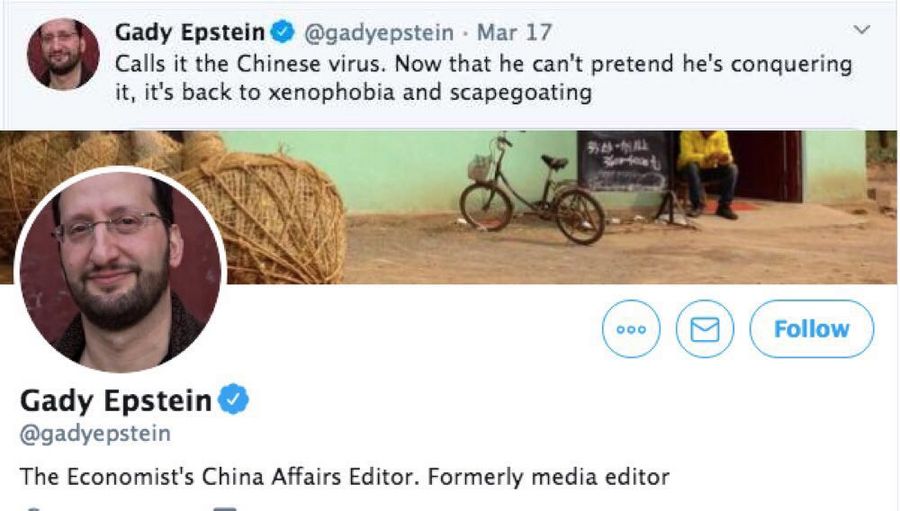Click the @gadyepstein handle under the profile name
This screenshot has height=511, width=900.
[95, 433]
